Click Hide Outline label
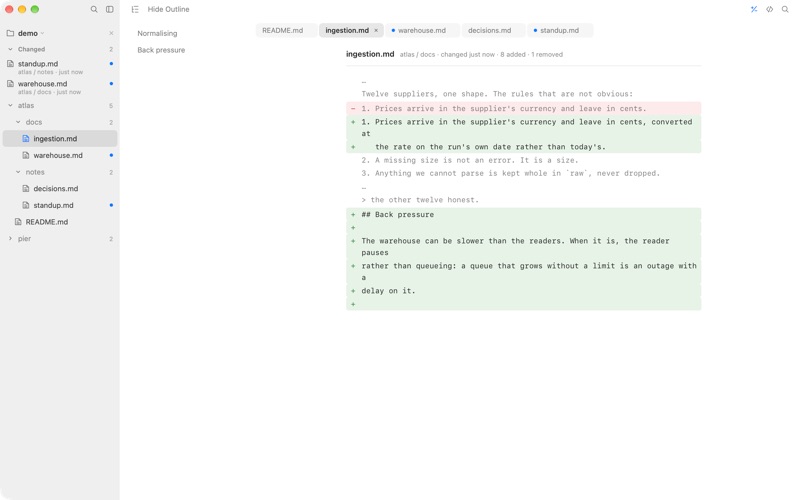Screen dimensions: 800x500 (x=168, y=9)
